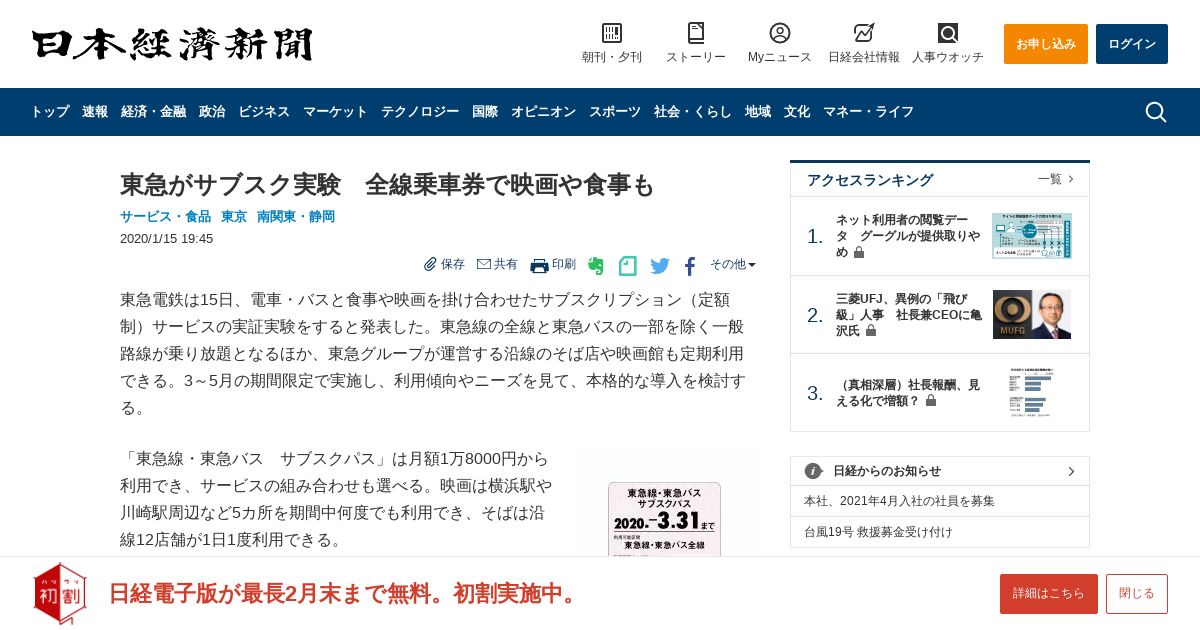1200x630 pixels.
Task: Click the MUFG ranking 2 thumbnail
Action: tap(1032, 315)
